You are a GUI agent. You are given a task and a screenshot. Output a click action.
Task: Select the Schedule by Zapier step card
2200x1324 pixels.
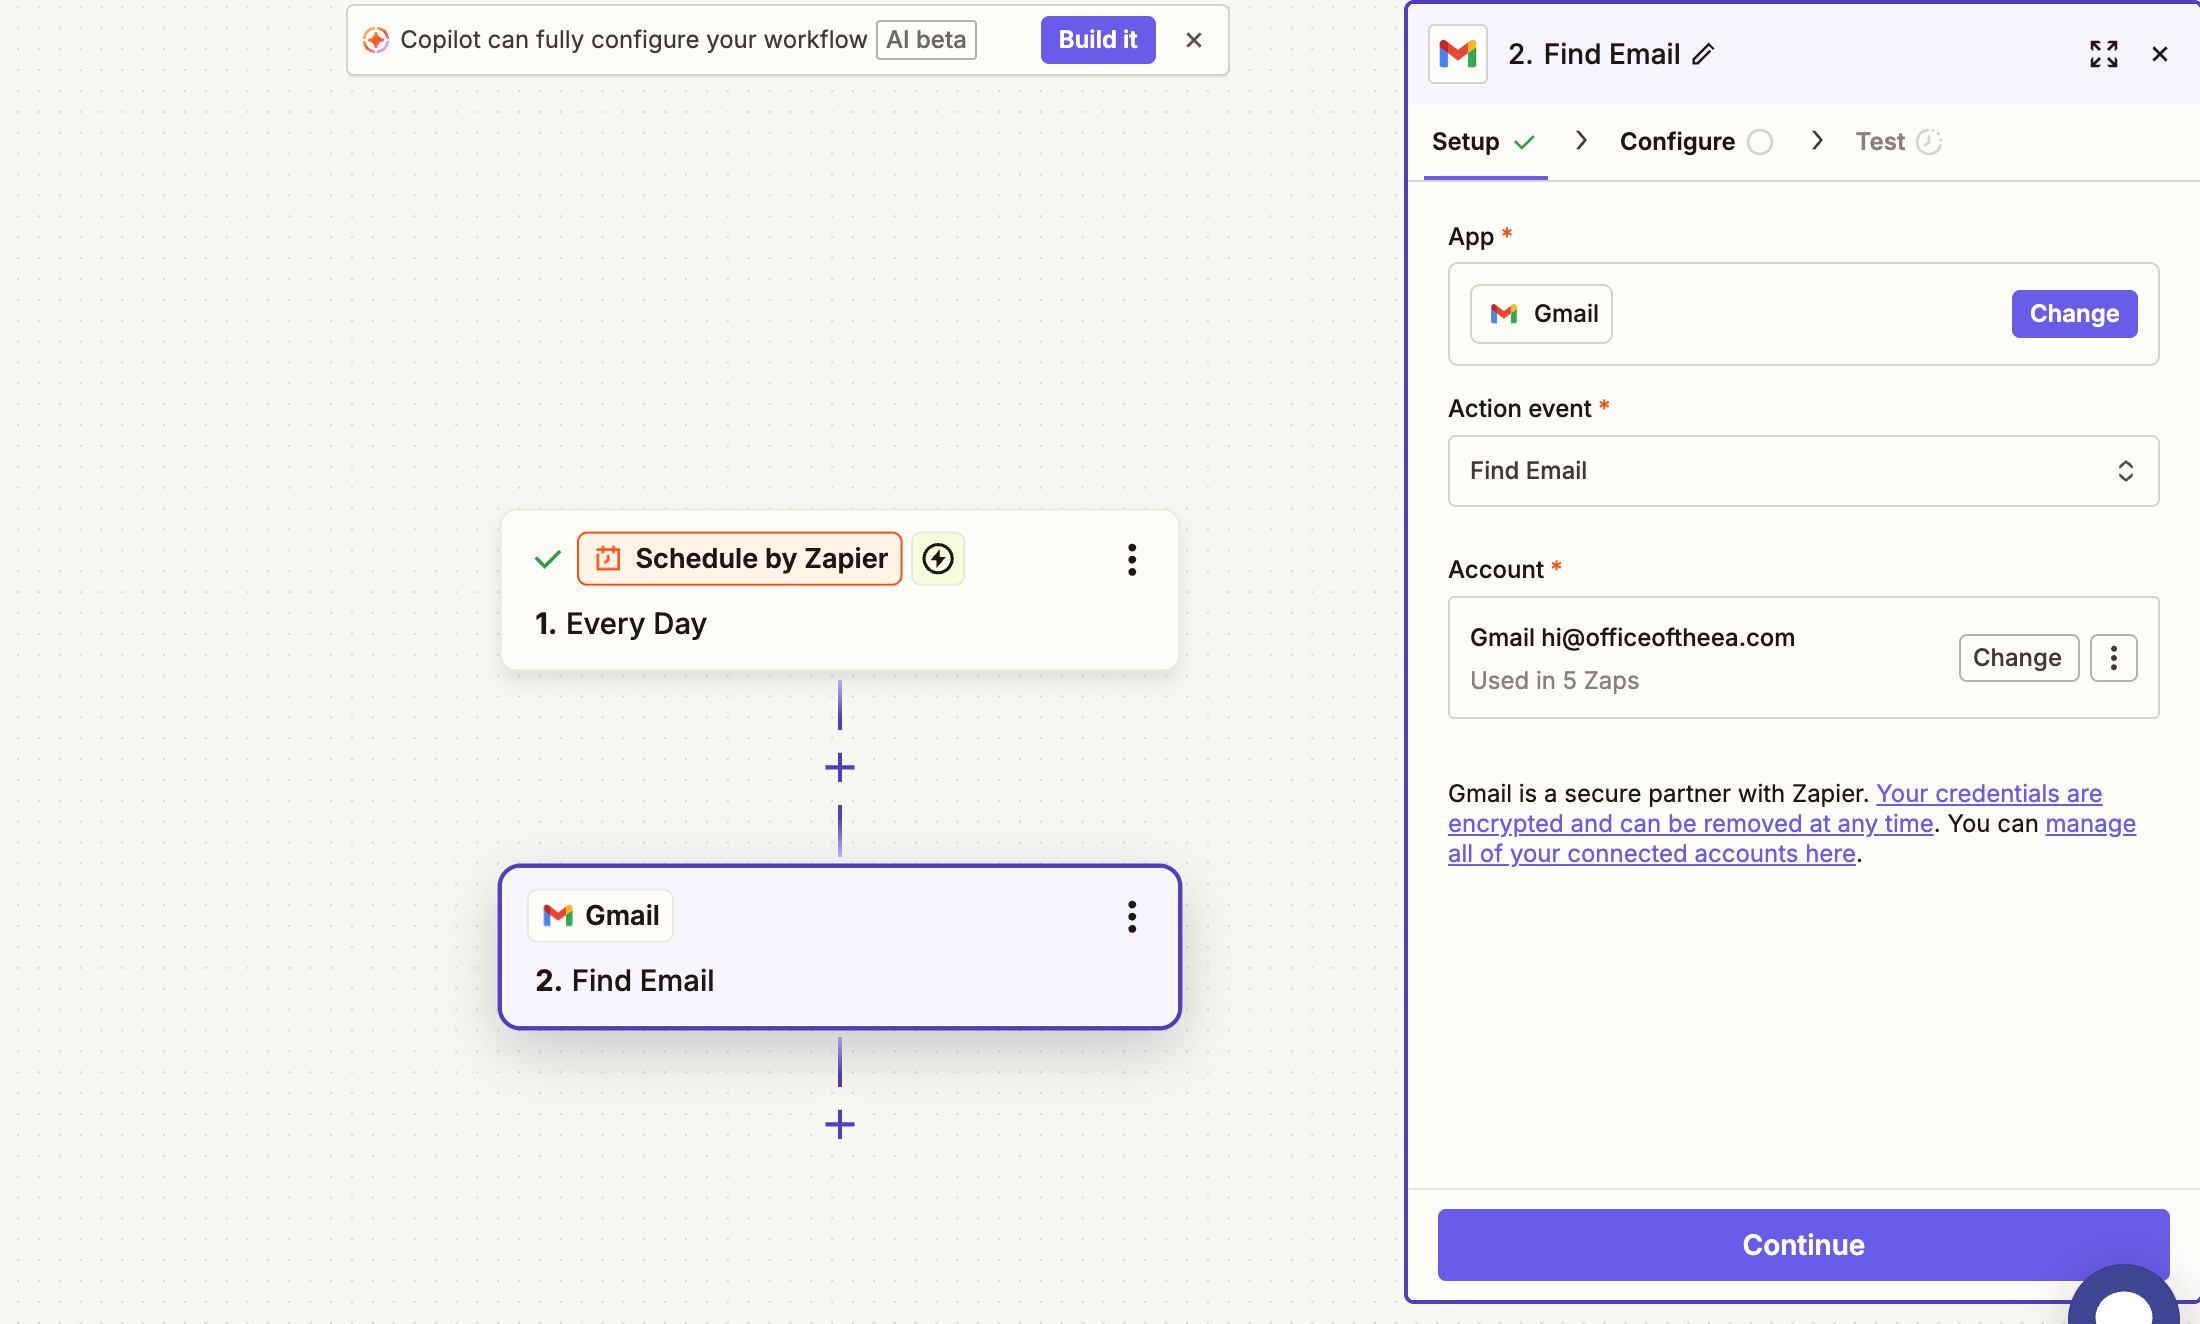(x=839, y=621)
